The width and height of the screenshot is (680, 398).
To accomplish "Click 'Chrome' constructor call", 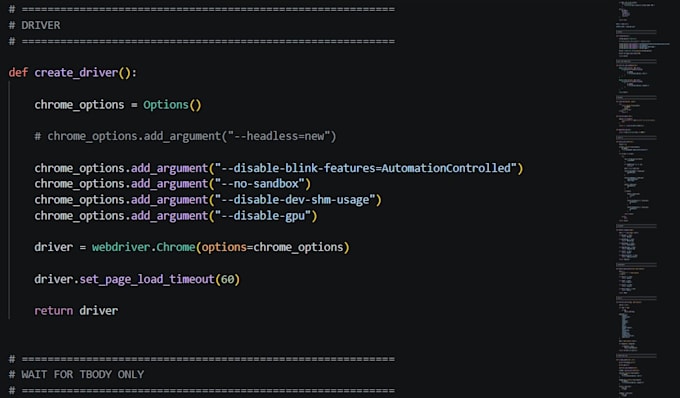I will pos(176,247).
